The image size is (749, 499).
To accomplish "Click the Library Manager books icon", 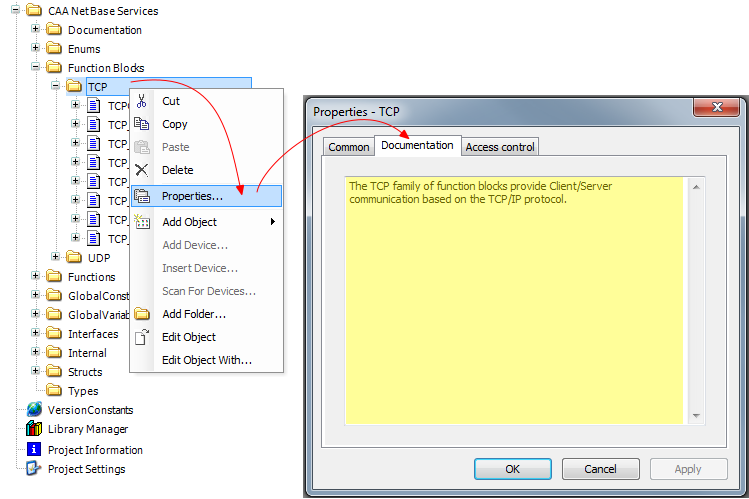I will point(34,429).
